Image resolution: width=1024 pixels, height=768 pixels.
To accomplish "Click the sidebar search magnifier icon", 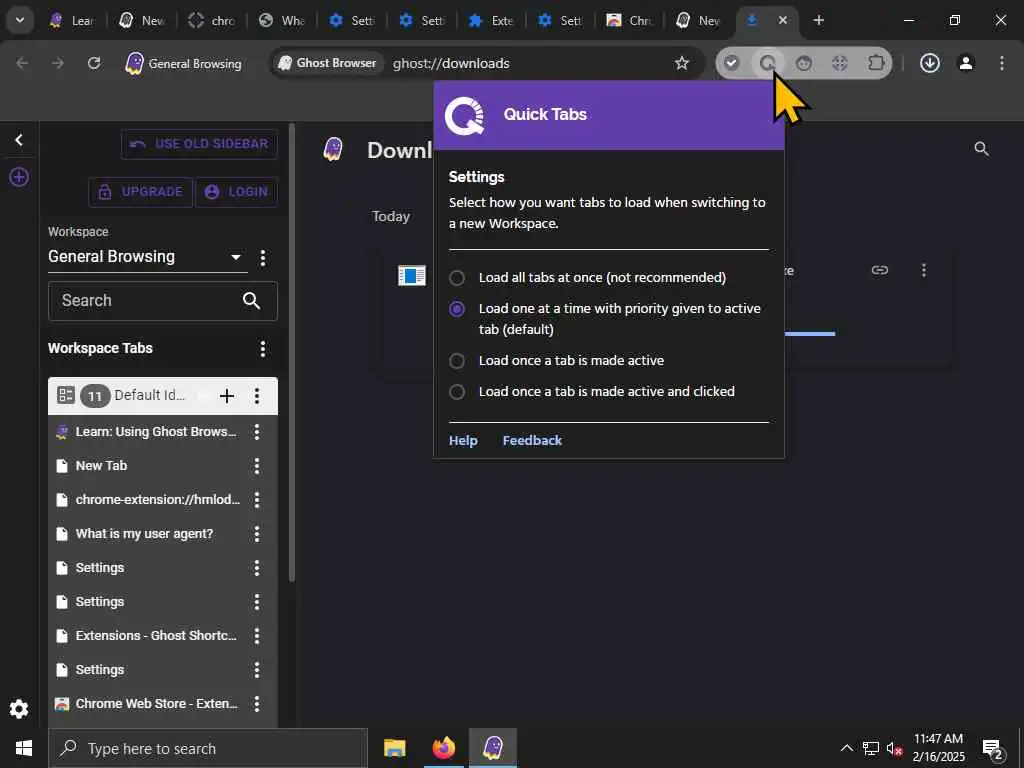I will pyautogui.click(x=251, y=300).
